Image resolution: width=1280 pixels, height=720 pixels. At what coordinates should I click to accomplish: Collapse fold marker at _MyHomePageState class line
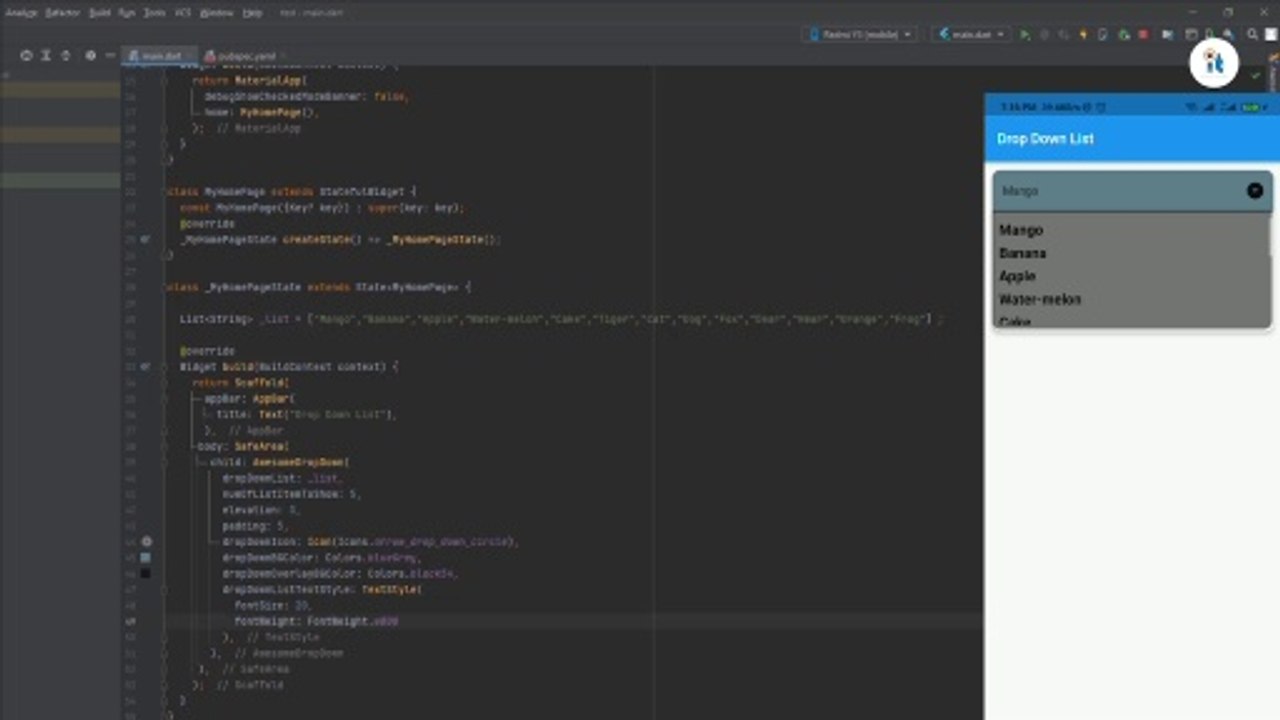click(x=167, y=287)
